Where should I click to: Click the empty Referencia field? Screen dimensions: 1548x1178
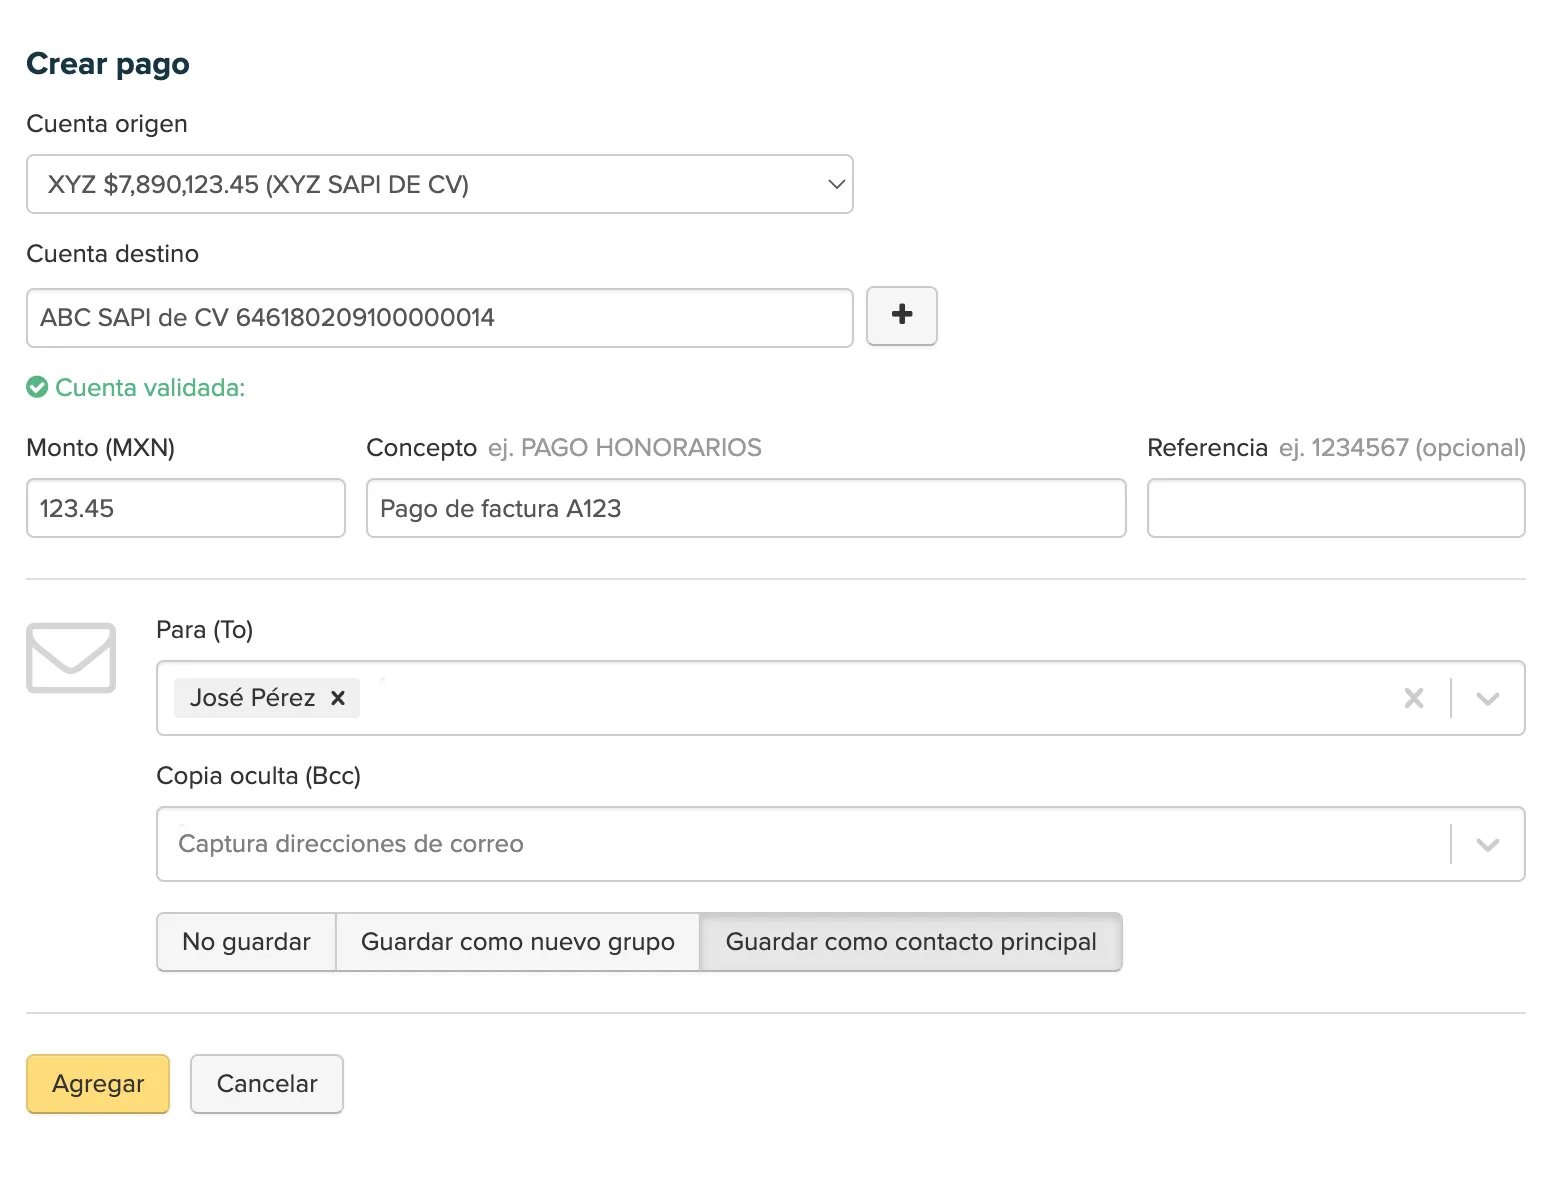coord(1335,508)
